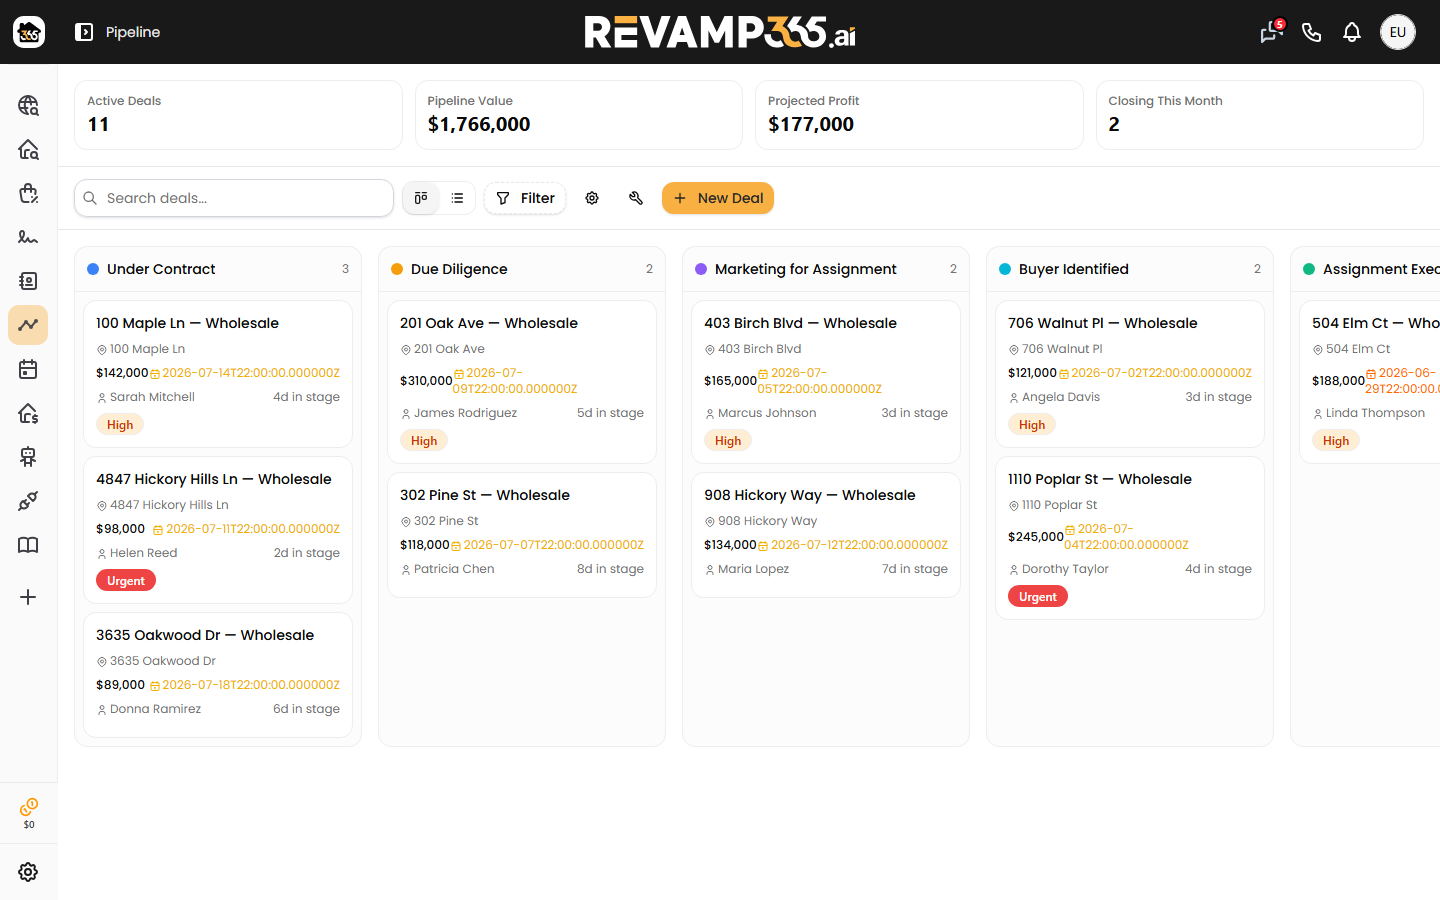1440x900 pixels.
Task: Open the contacts book sidebar icon
Action: pyautogui.click(x=28, y=281)
